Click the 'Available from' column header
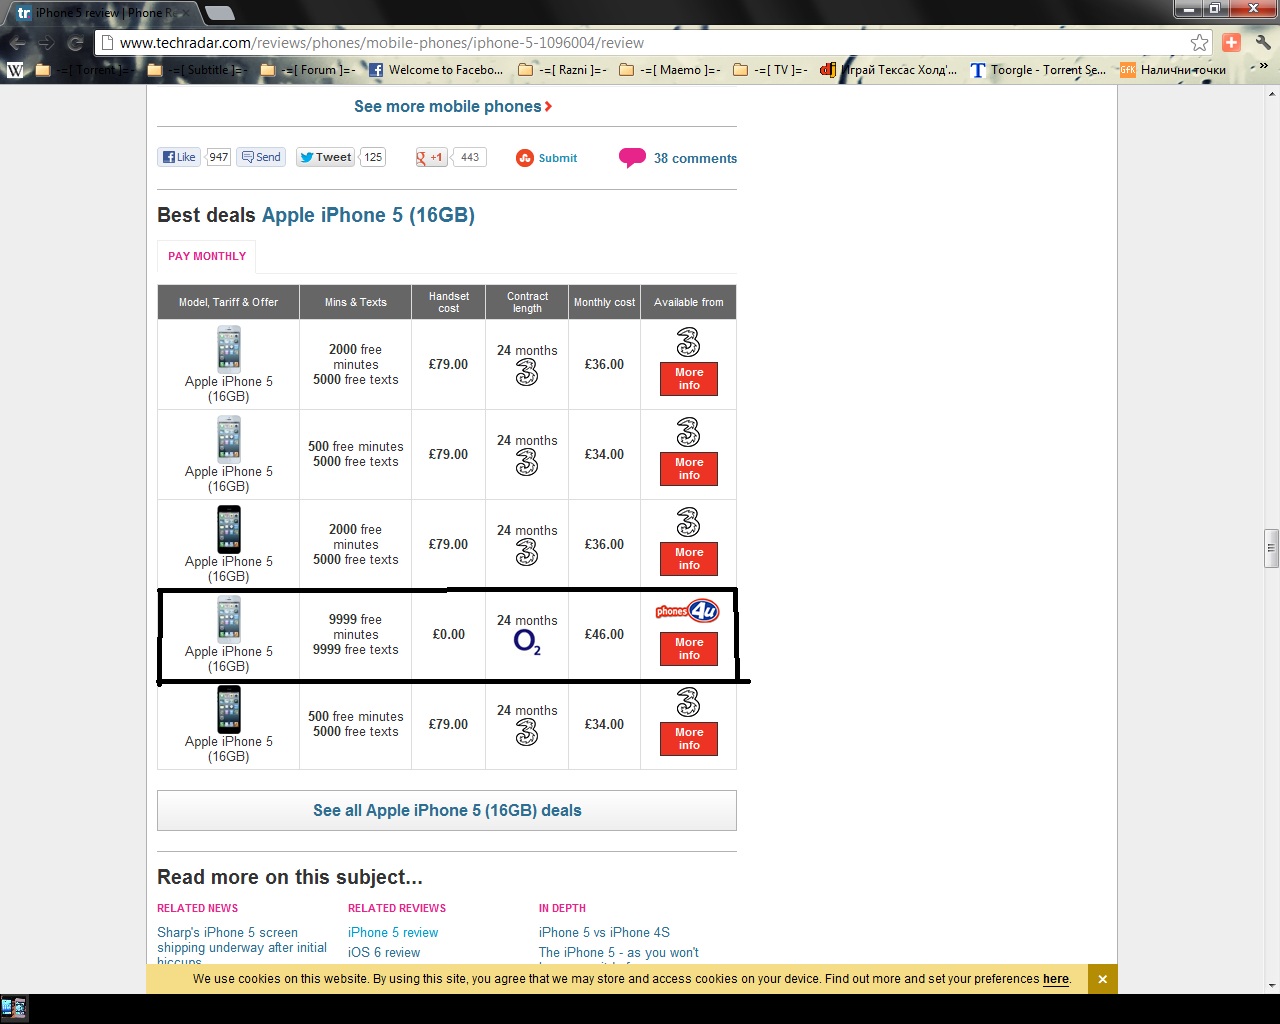Screen dimensions: 1280x1024 (689, 302)
